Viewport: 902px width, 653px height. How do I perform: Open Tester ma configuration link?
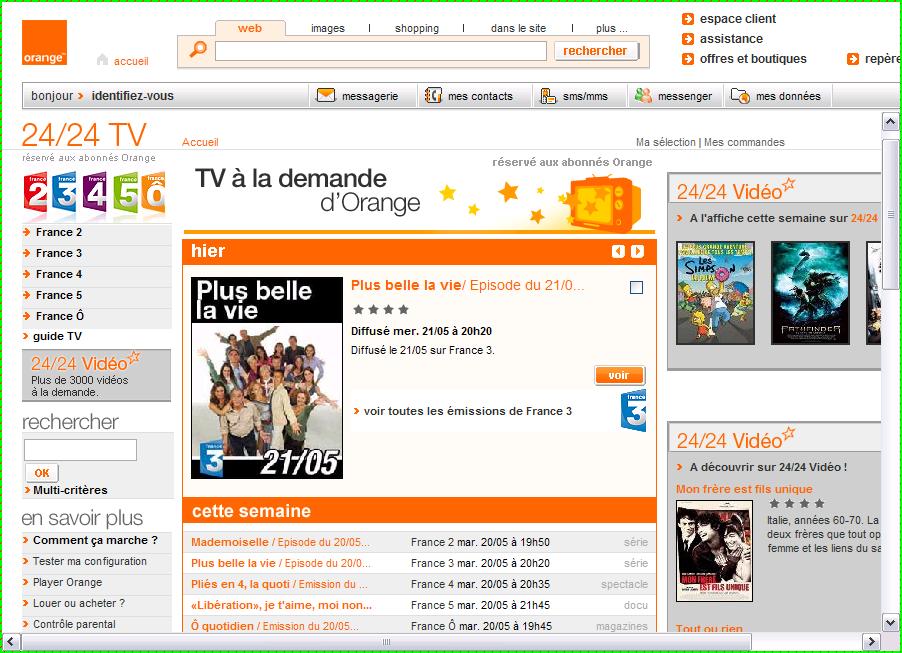point(90,562)
